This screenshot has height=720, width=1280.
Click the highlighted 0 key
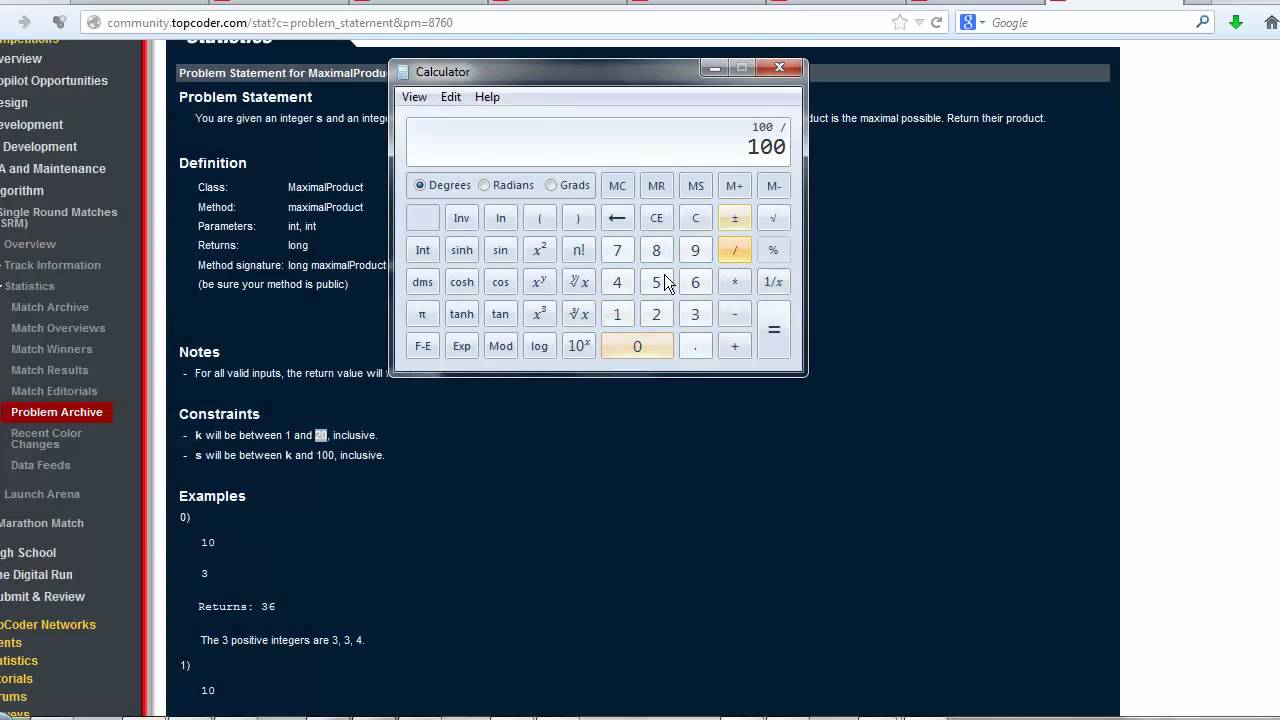coord(637,346)
